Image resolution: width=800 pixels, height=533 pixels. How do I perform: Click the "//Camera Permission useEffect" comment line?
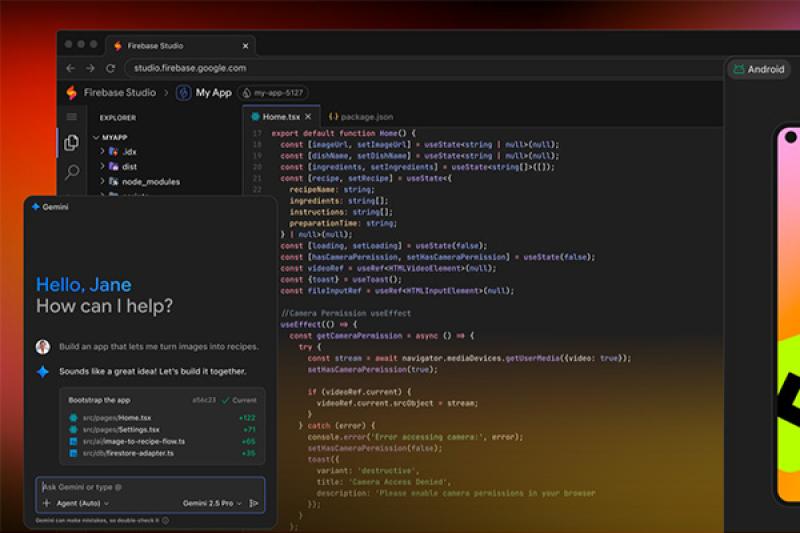[346, 313]
